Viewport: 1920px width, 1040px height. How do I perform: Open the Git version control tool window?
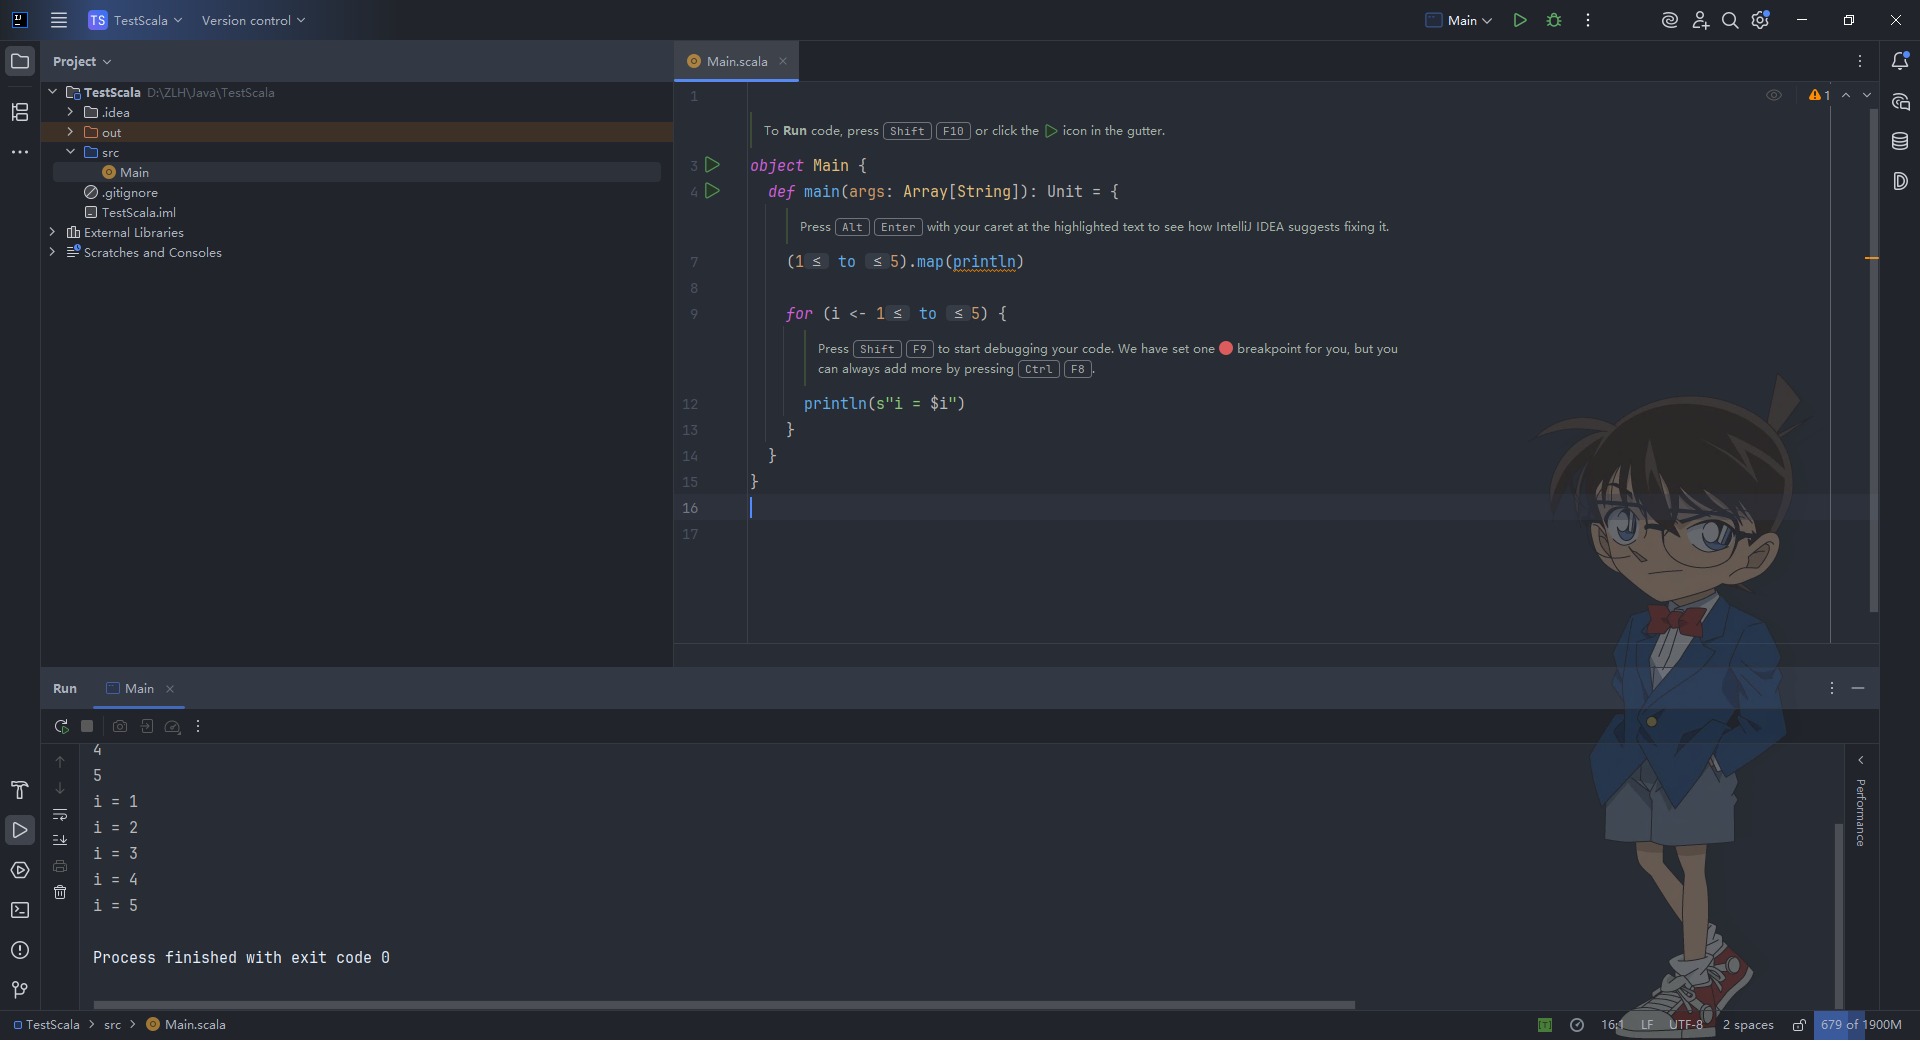20,990
